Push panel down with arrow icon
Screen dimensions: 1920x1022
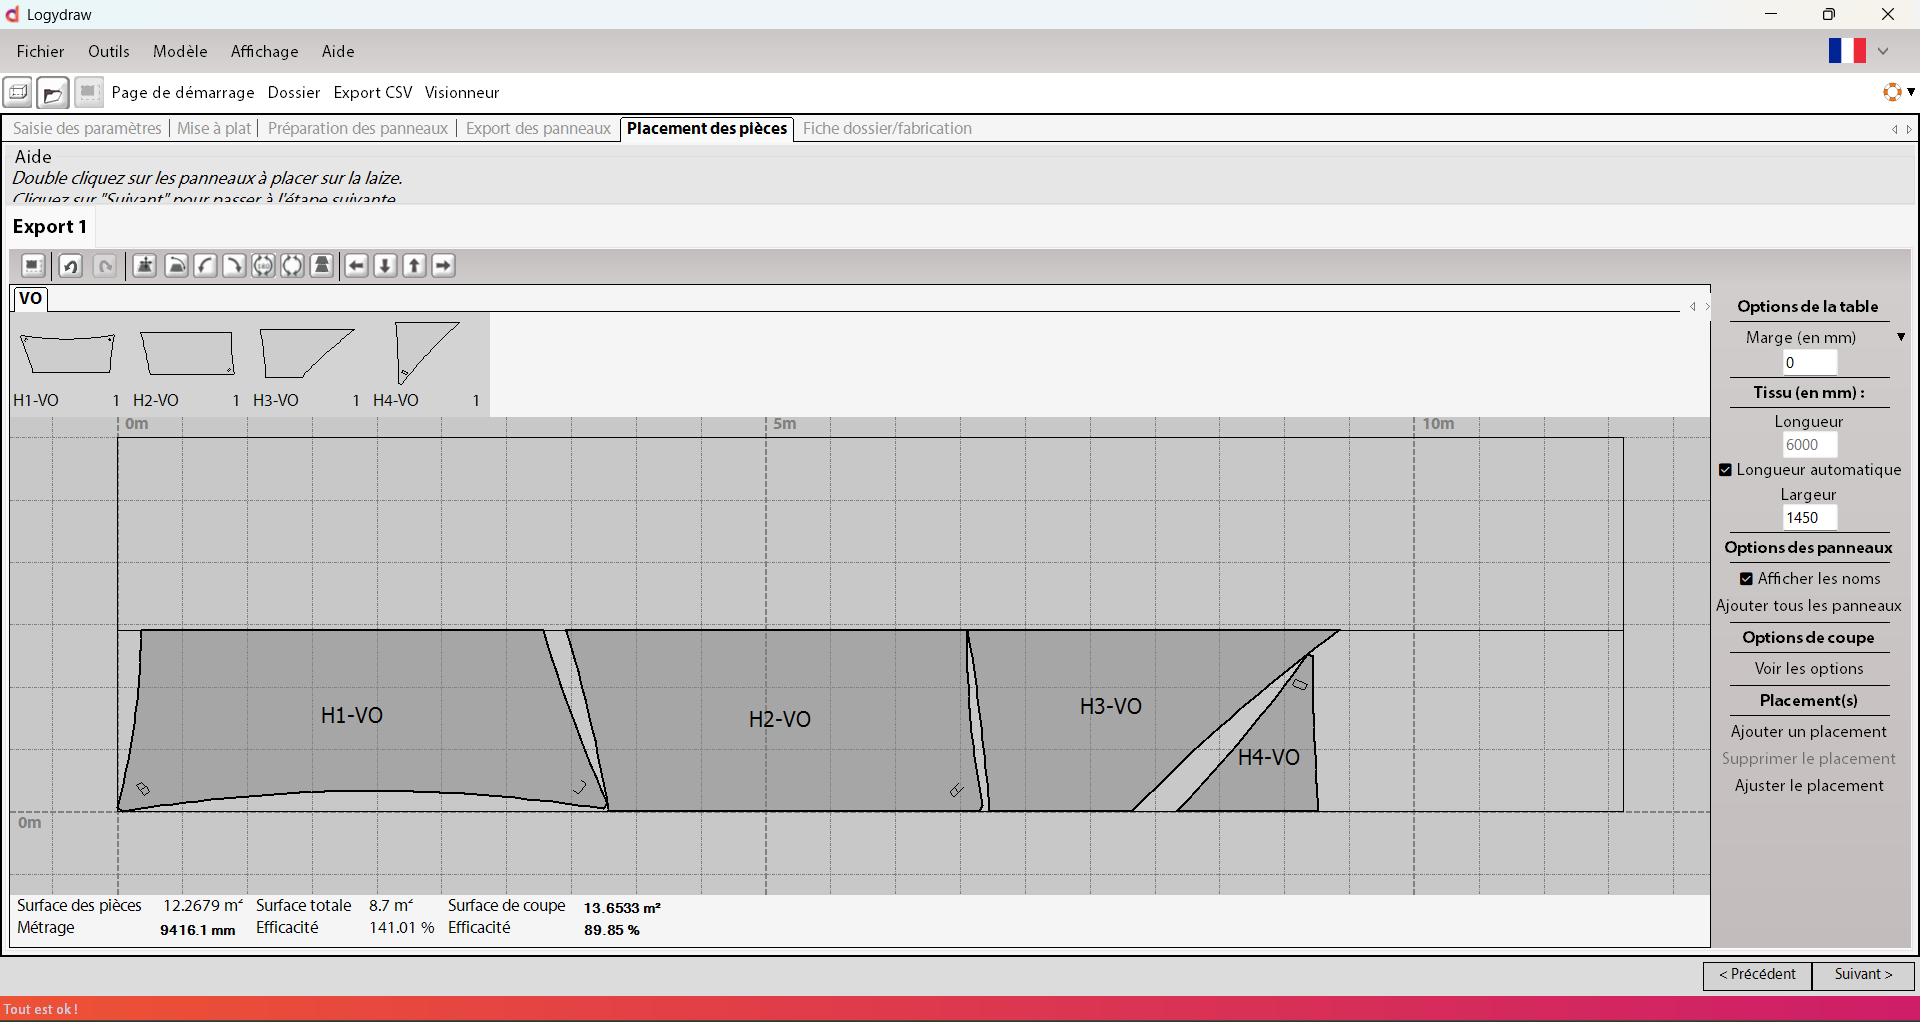pyautogui.click(x=385, y=265)
